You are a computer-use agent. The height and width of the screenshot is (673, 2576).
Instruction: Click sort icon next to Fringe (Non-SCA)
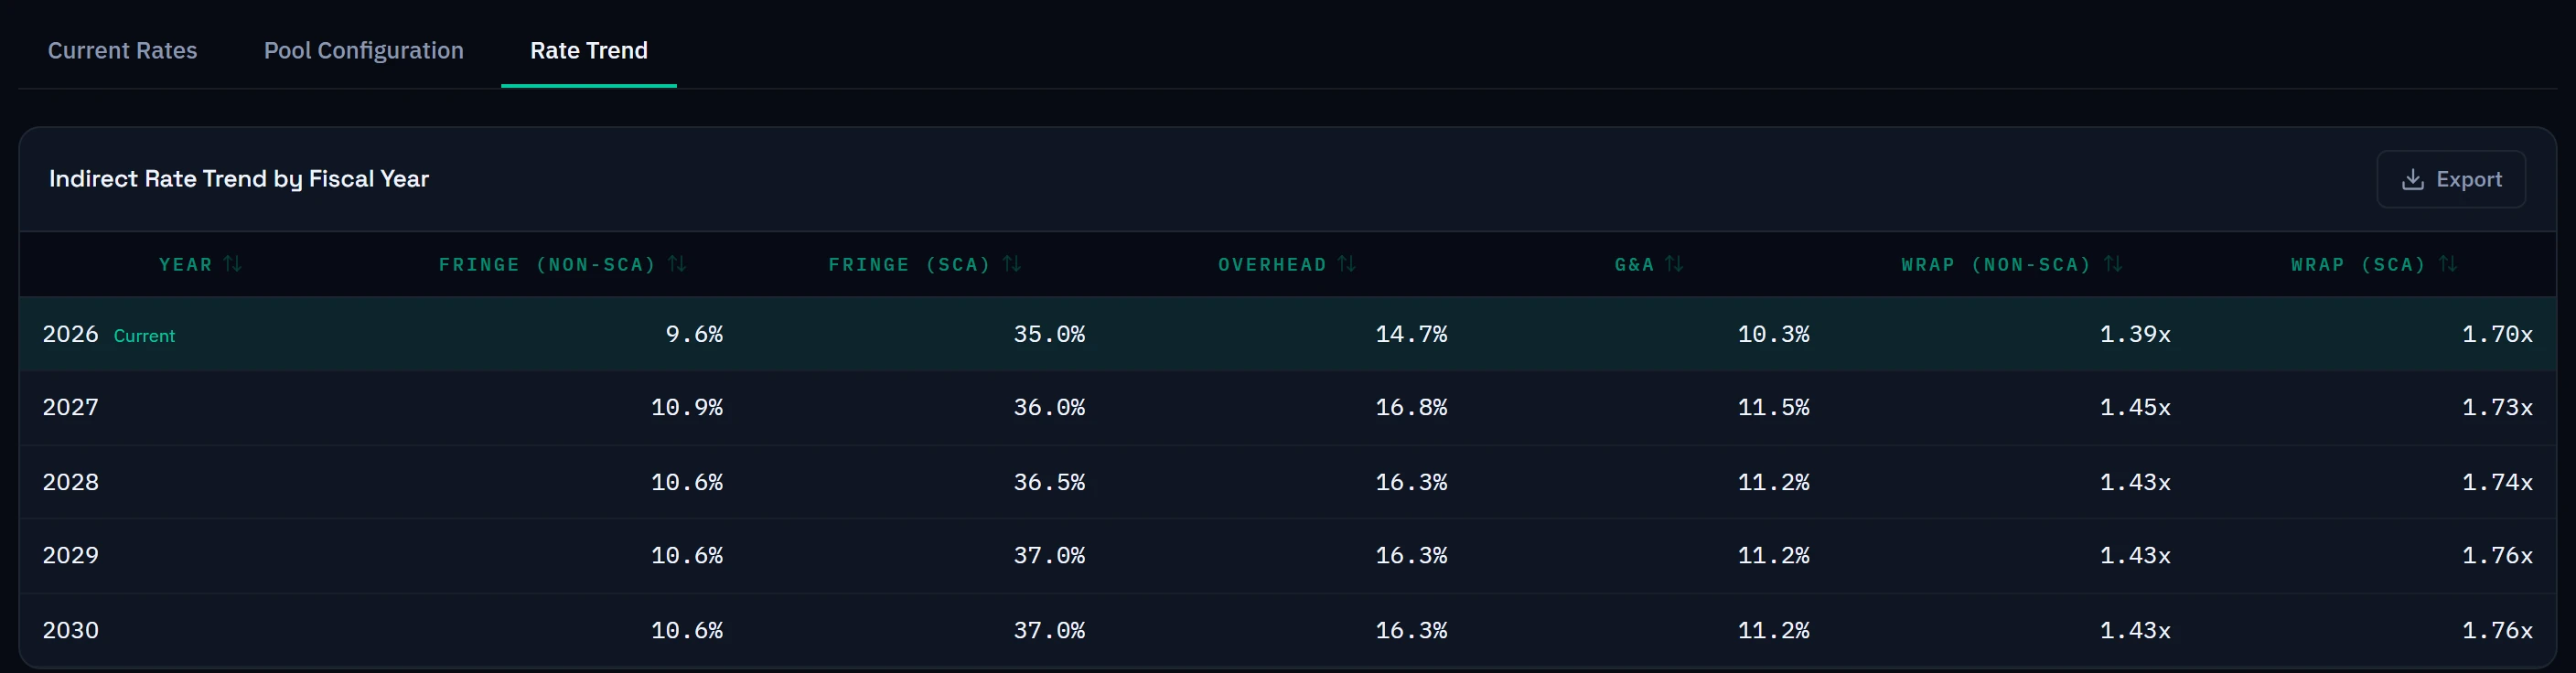pyautogui.click(x=677, y=264)
